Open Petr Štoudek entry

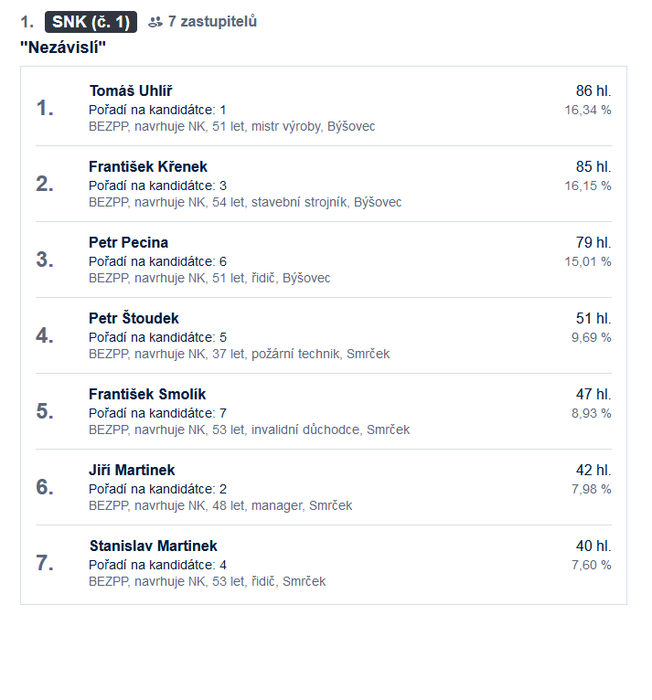[x=134, y=318]
